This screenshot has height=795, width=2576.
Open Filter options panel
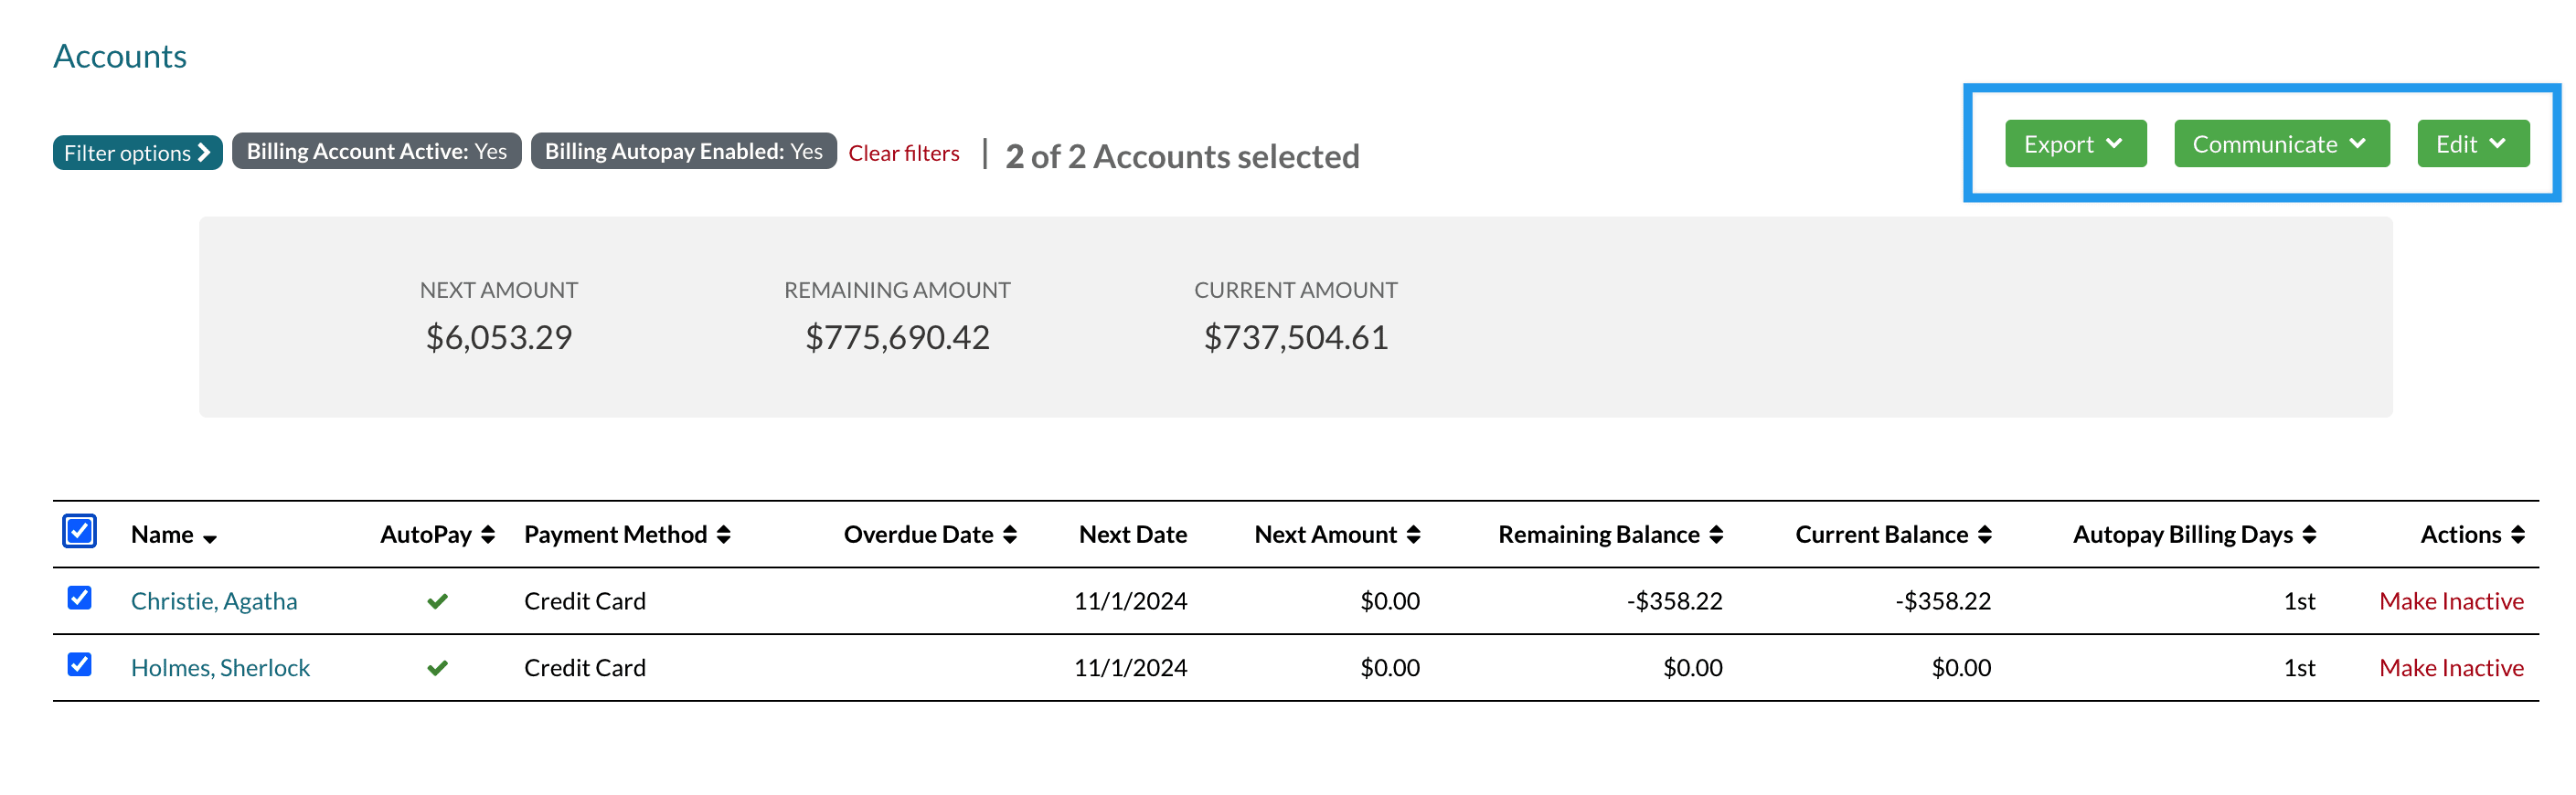click(x=137, y=152)
